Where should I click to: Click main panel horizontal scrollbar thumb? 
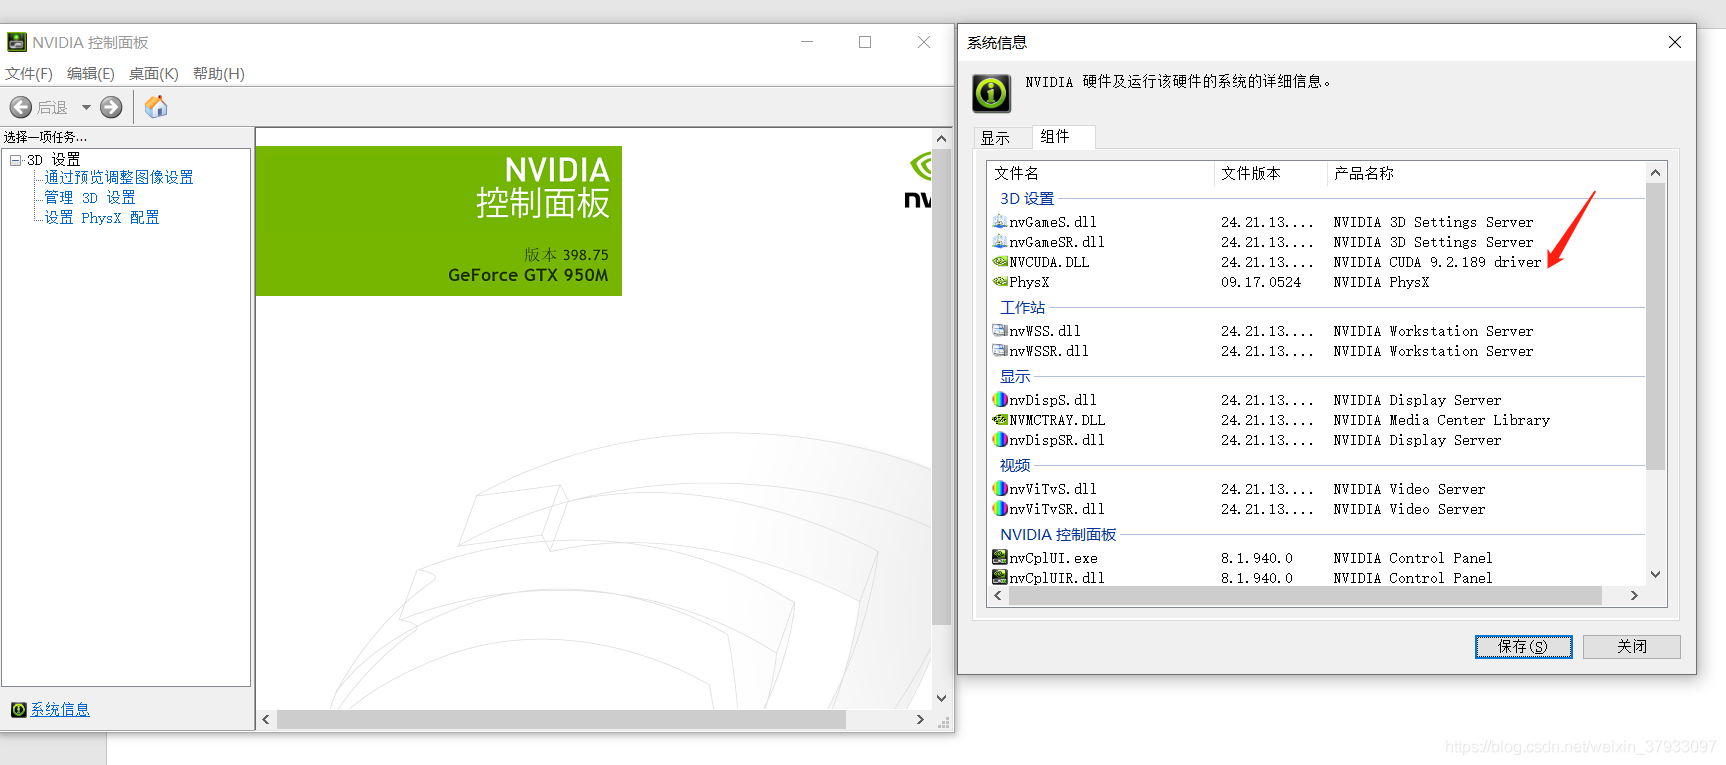coord(561,720)
